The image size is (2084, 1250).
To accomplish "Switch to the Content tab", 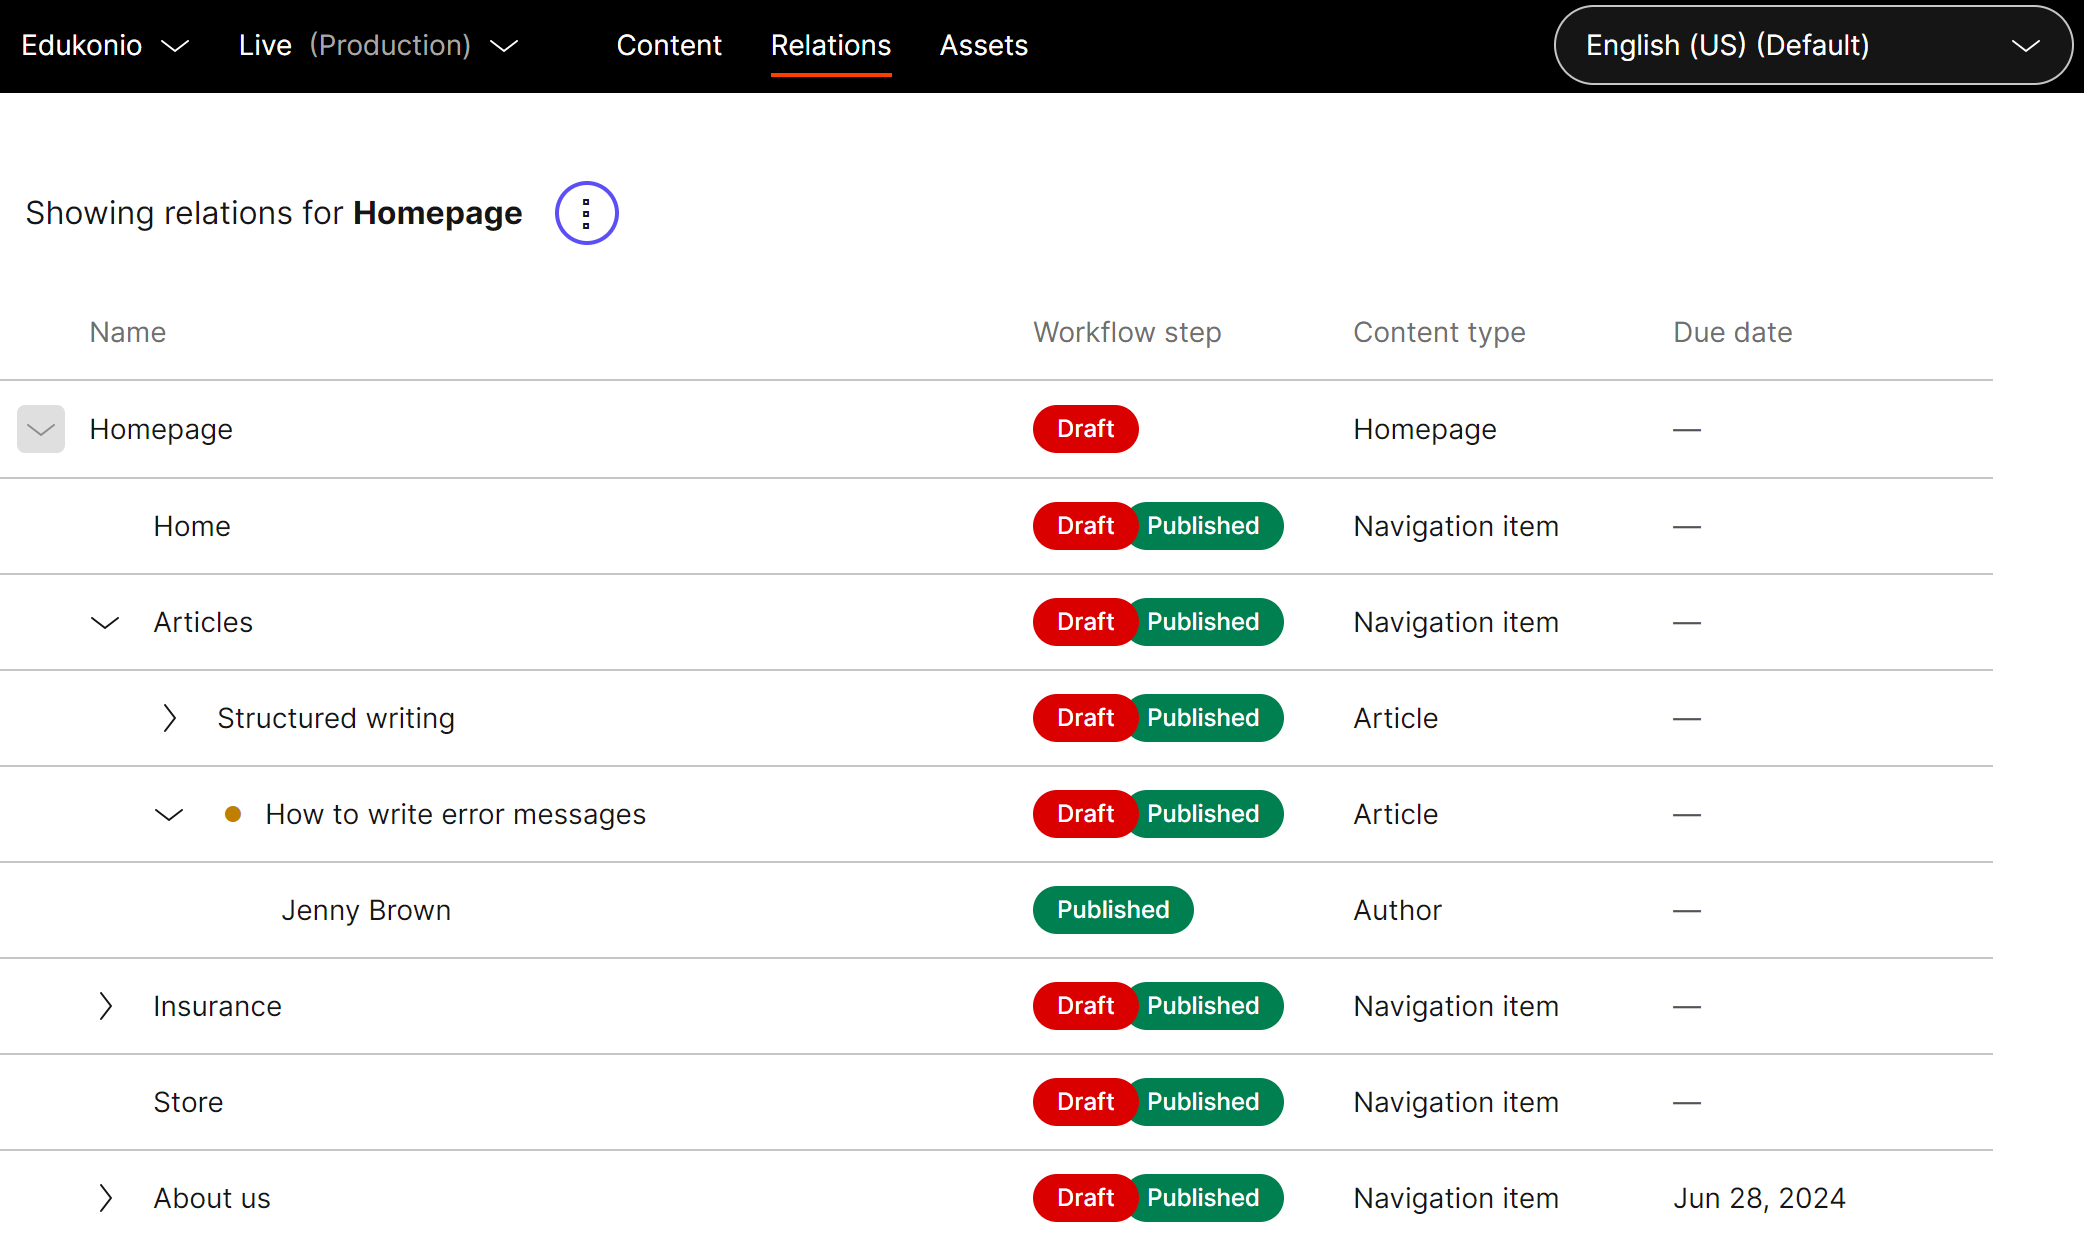I will pyautogui.click(x=668, y=46).
